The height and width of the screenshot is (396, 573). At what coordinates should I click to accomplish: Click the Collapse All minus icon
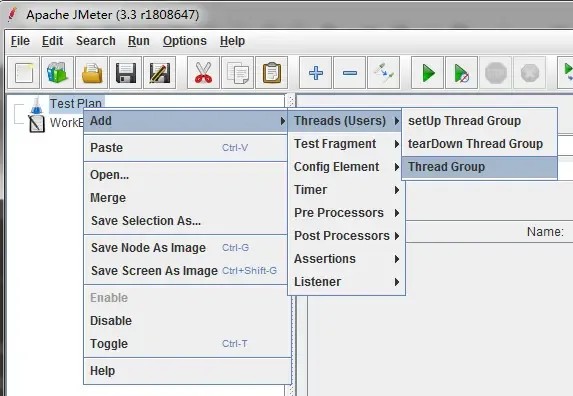[349, 73]
